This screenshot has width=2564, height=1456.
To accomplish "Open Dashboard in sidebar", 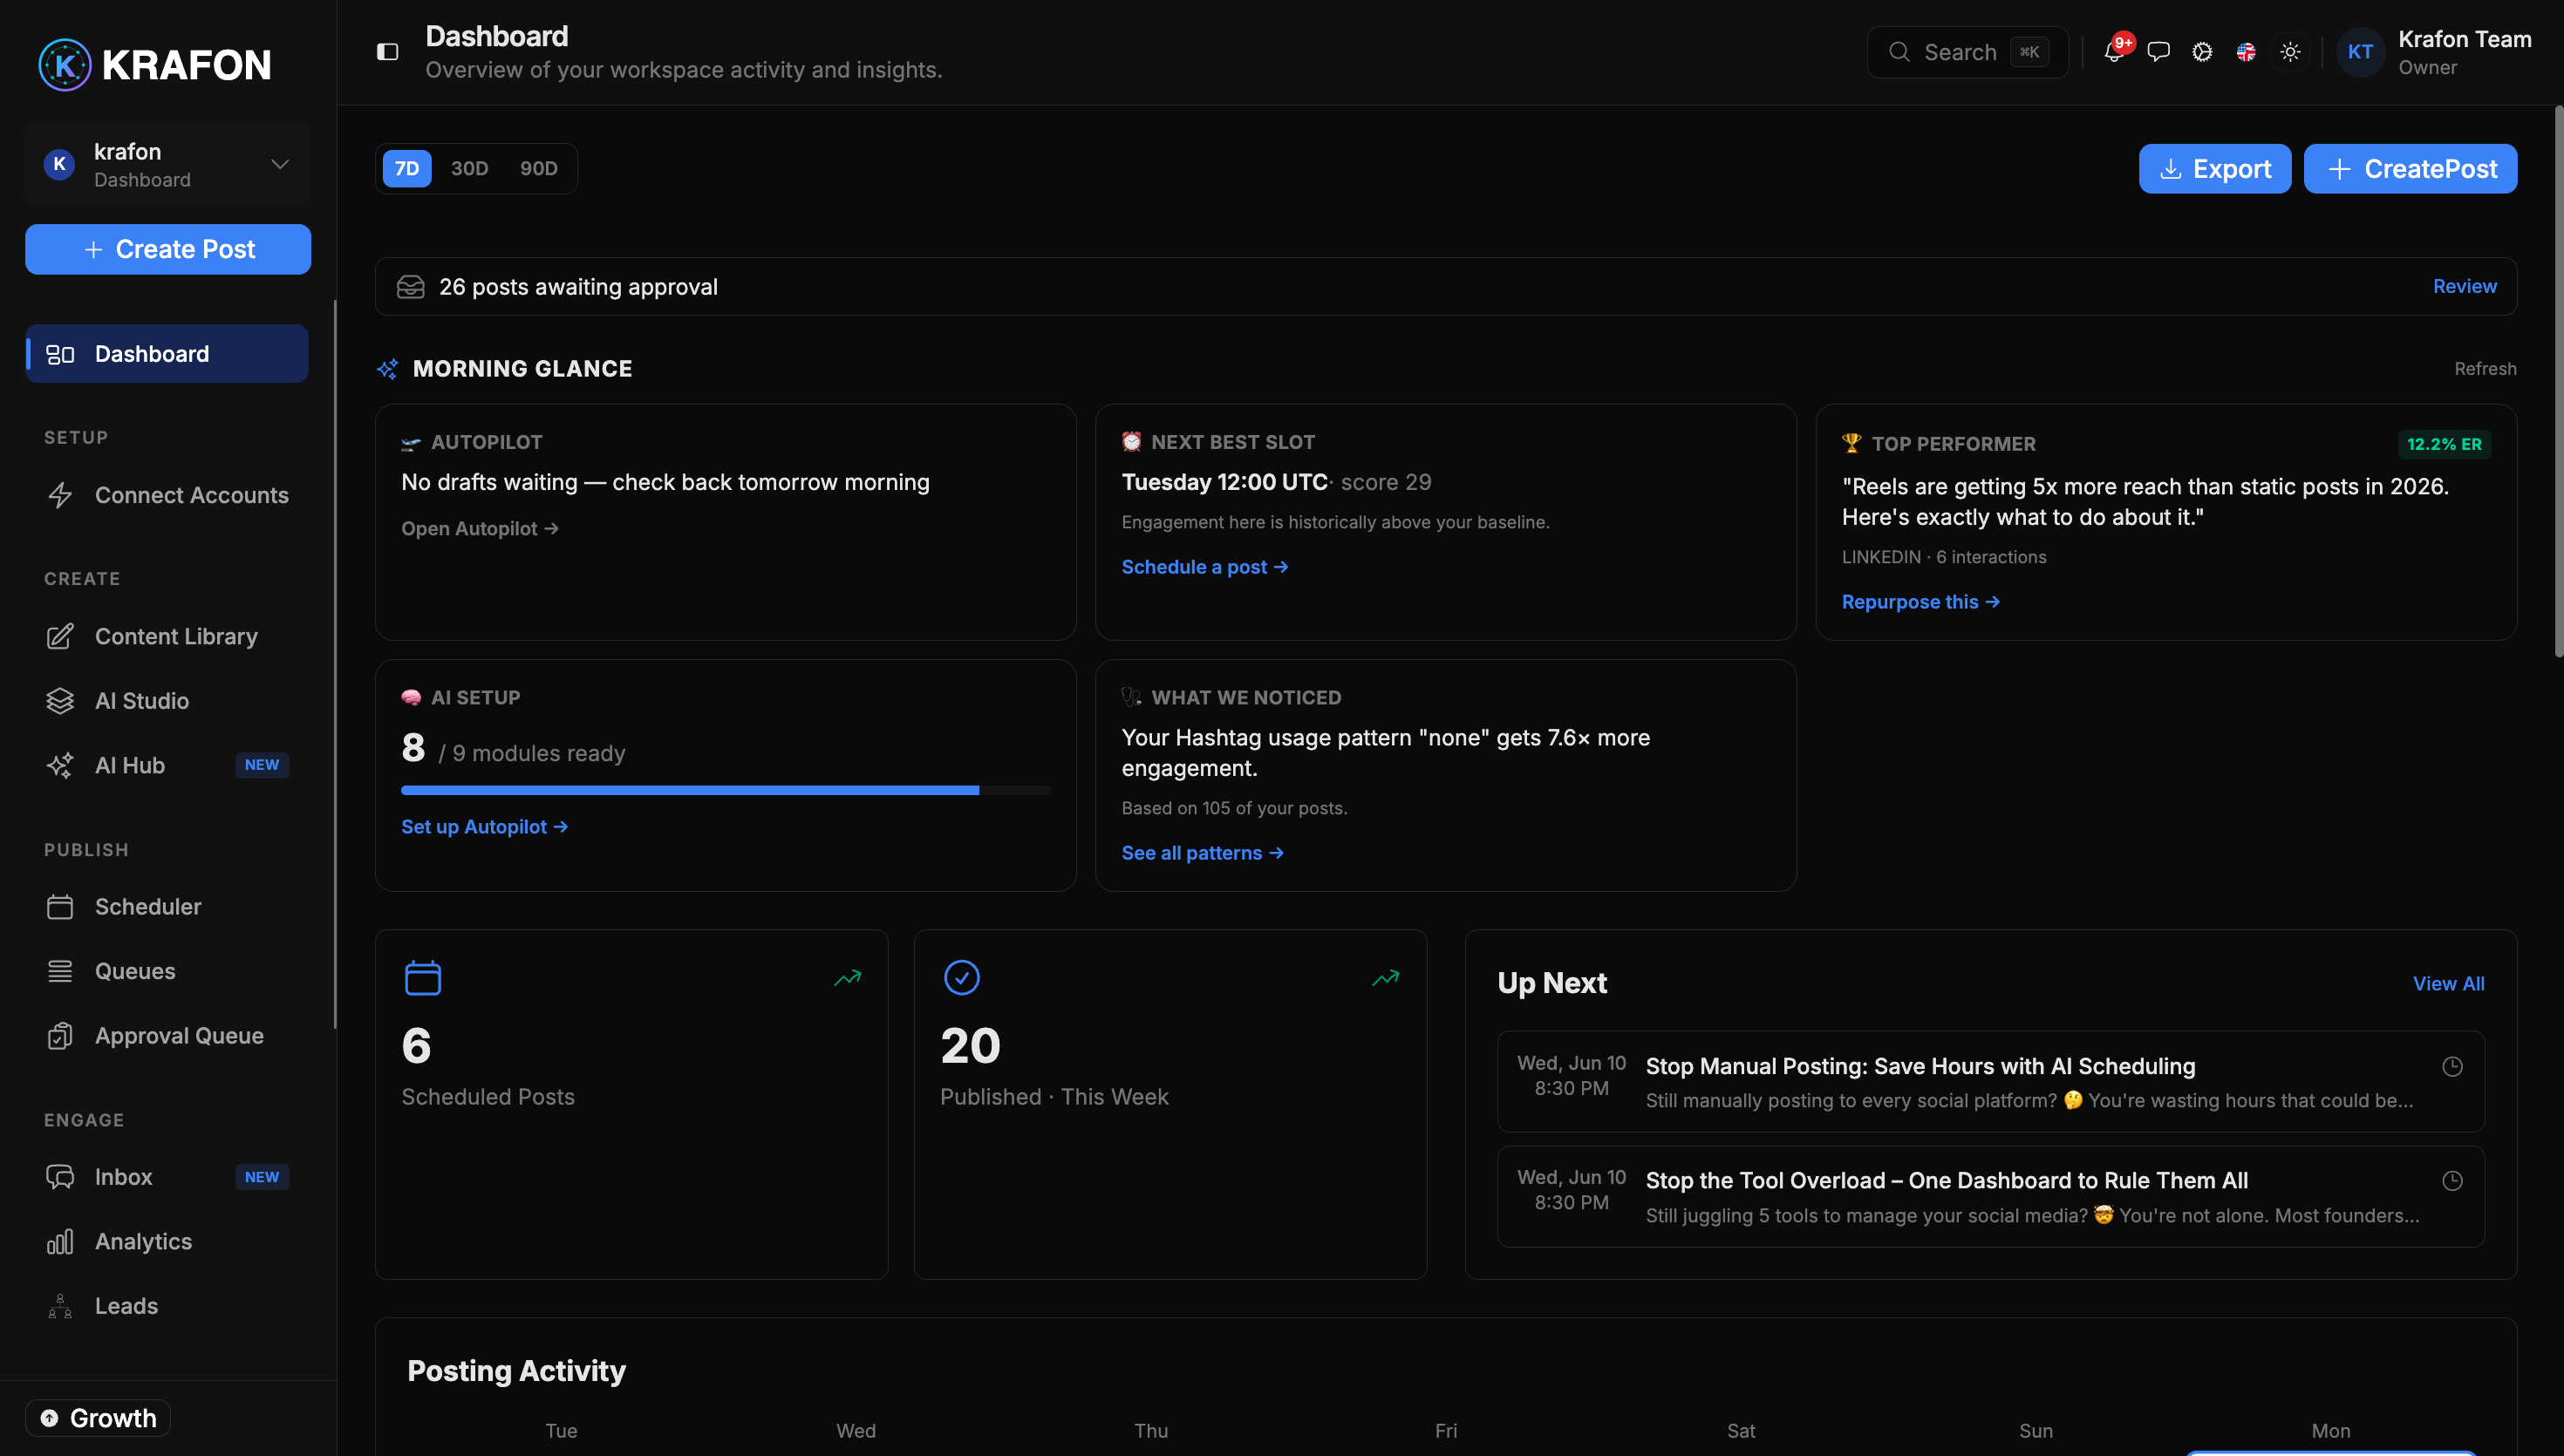I will [167, 353].
